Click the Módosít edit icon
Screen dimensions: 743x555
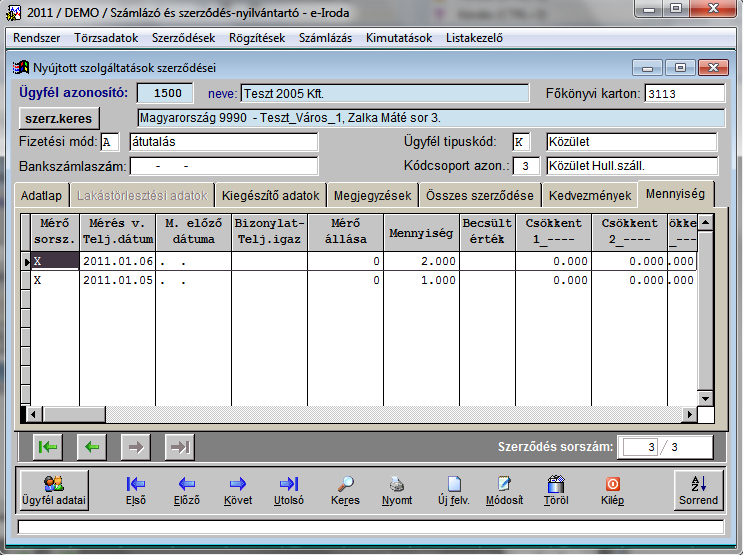pos(504,489)
